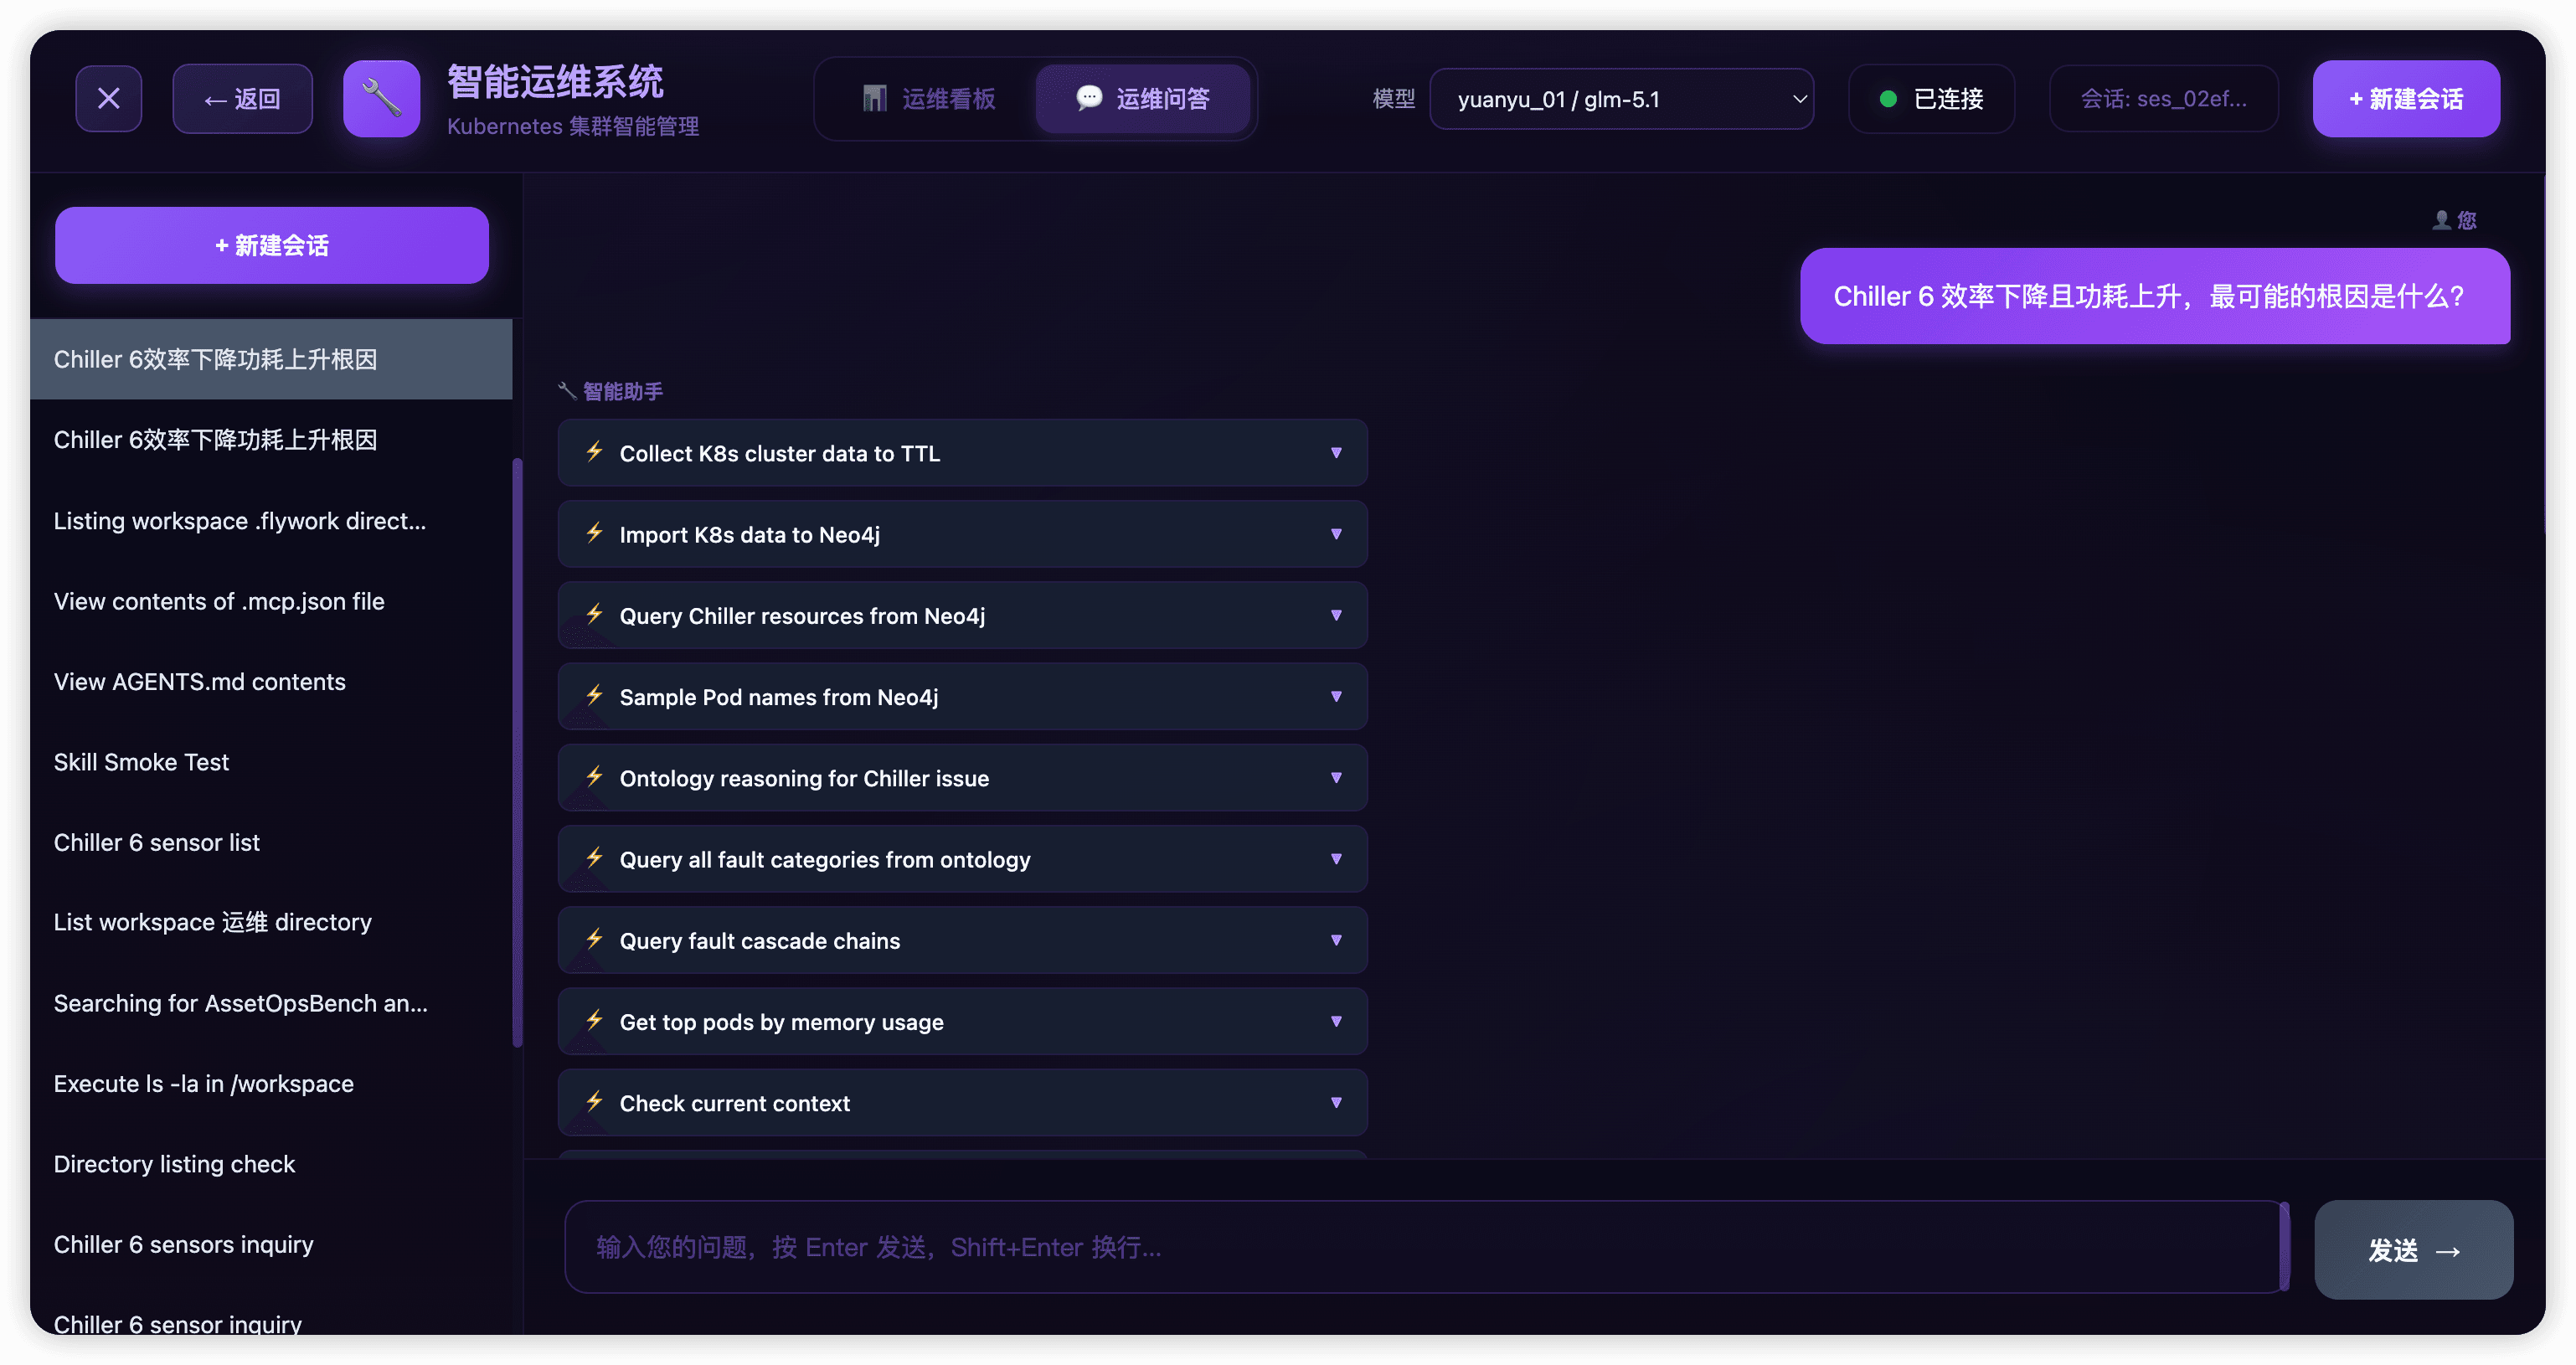Click lightning icon beside Collect K8s cluster data
The height and width of the screenshot is (1365, 2576).
click(x=595, y=452)
